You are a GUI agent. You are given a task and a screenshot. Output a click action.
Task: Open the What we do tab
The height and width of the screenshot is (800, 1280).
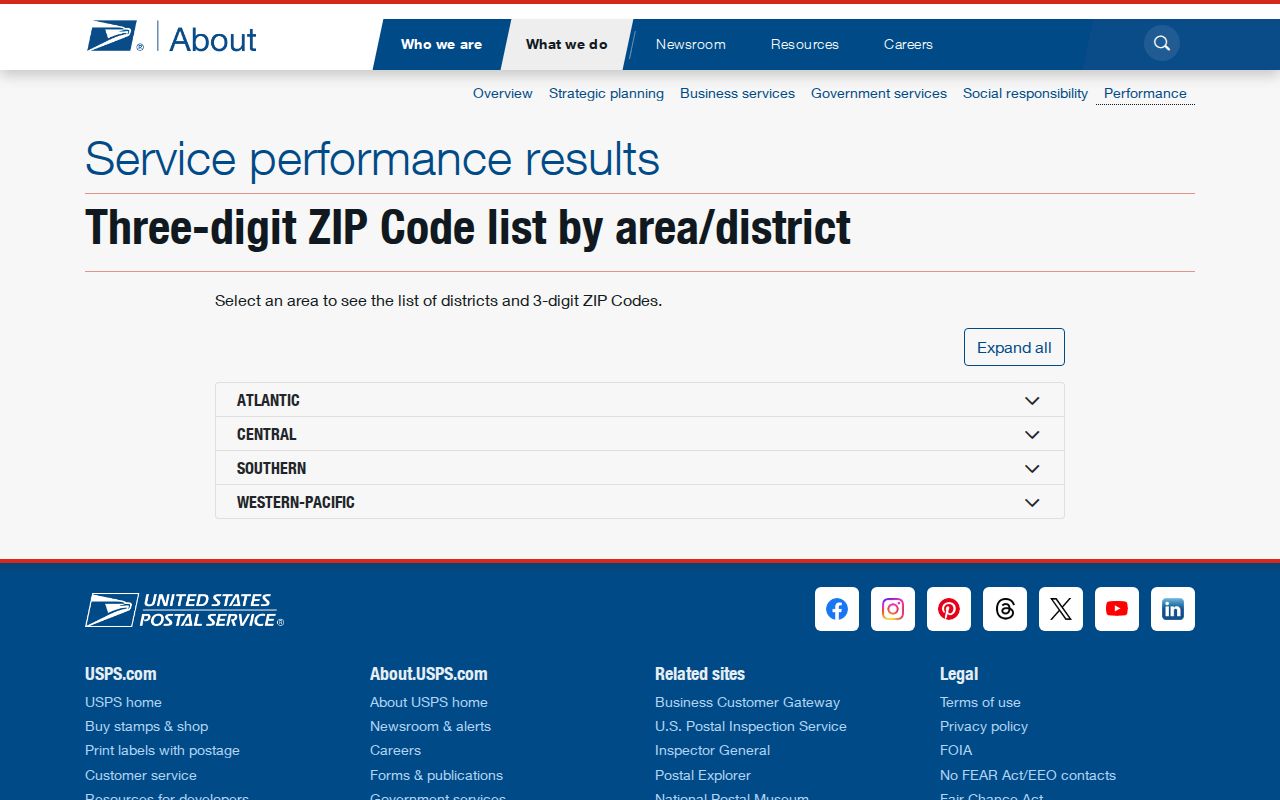[566, 44]
